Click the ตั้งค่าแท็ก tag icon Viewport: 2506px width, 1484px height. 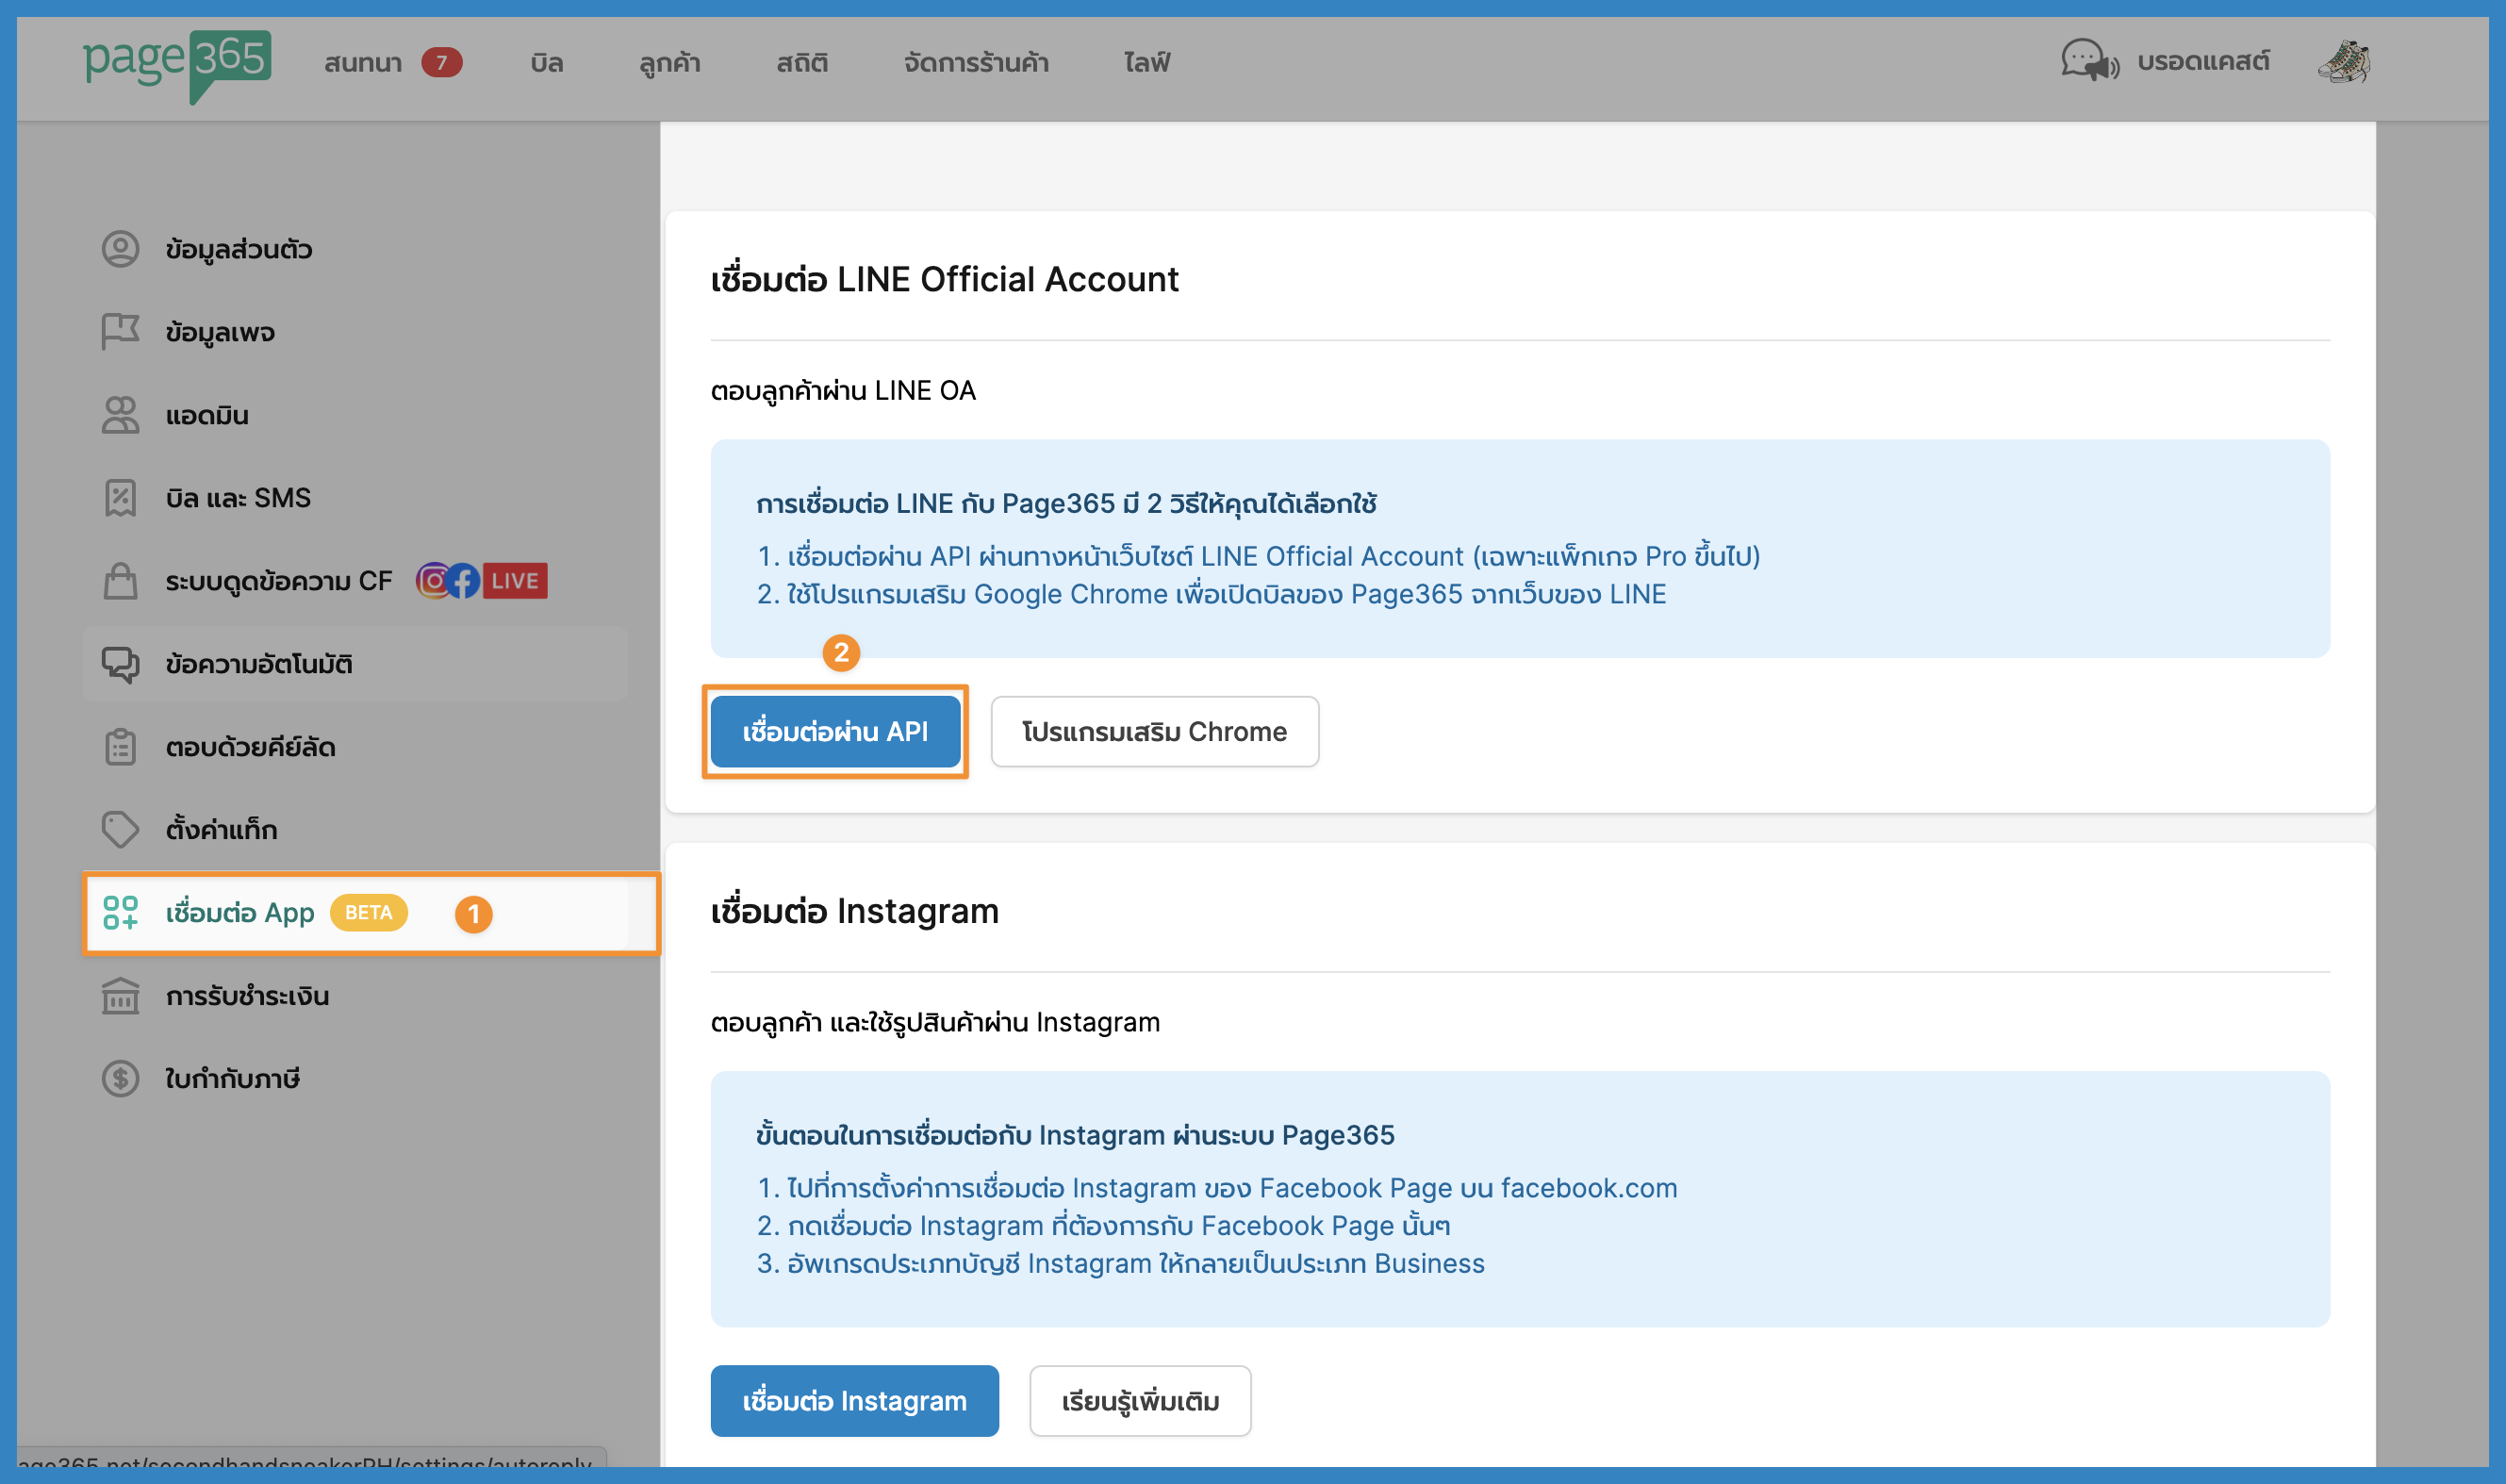coord(120,830)
